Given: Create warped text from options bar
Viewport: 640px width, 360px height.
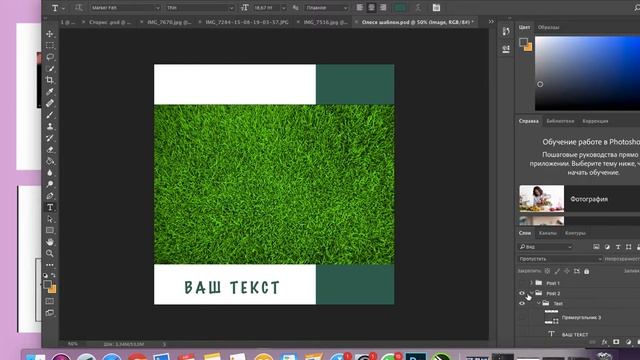Looking at the screenshot, I should (418, 7).
